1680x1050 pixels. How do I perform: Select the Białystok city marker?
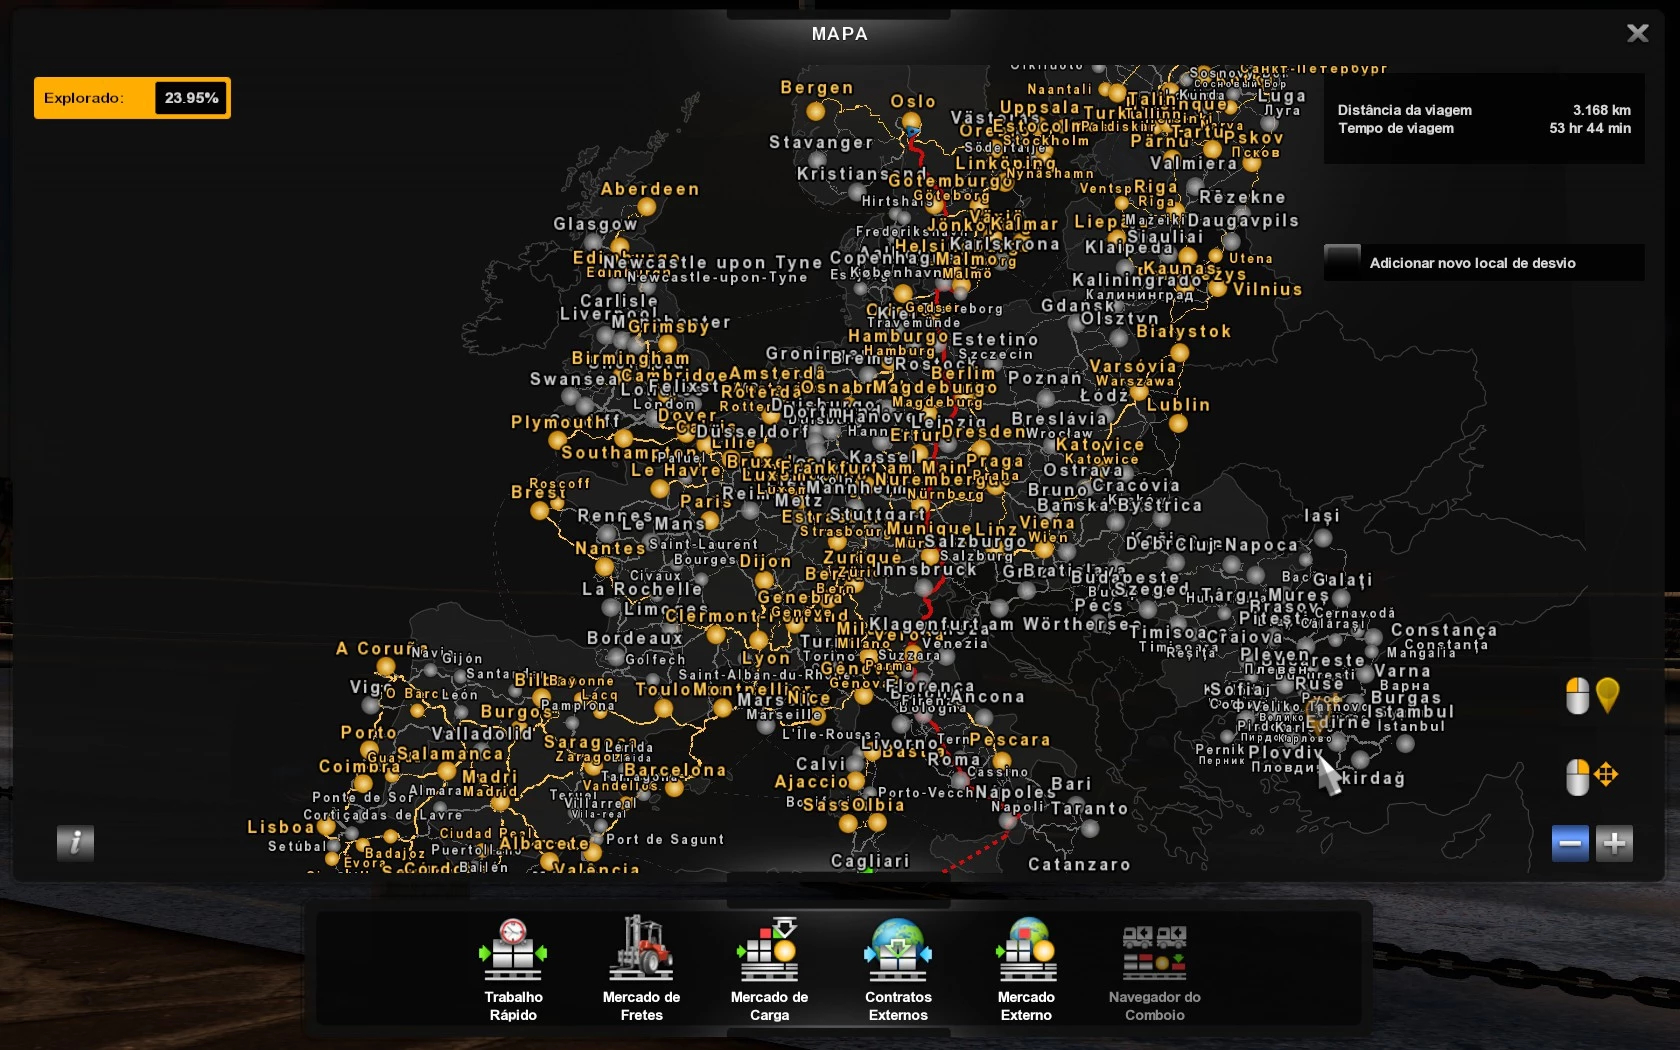point(1180,353)
